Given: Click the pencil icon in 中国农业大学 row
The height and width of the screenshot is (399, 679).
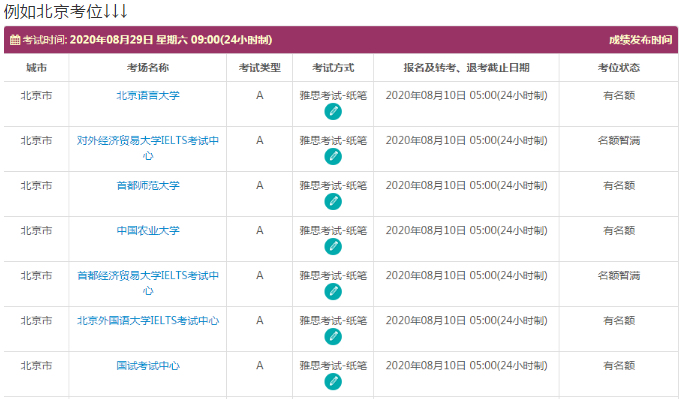Looking at the screenshot, I should pyautogui.click(x=333, y=247).
